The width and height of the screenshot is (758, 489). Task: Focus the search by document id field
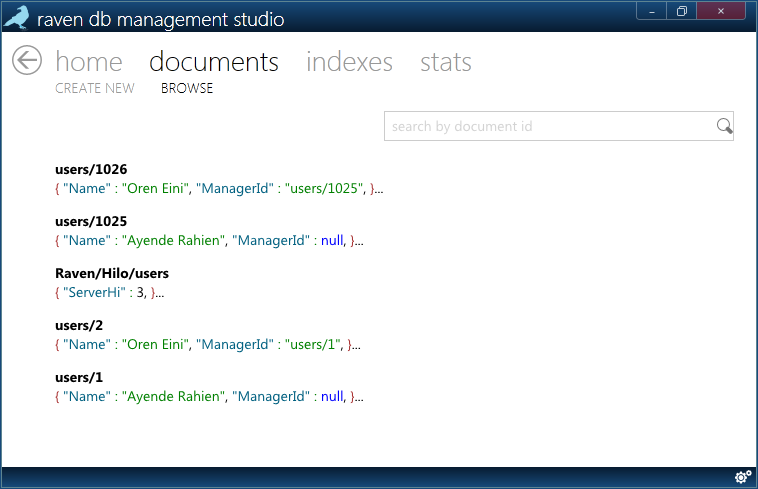(x=559, y=126)
